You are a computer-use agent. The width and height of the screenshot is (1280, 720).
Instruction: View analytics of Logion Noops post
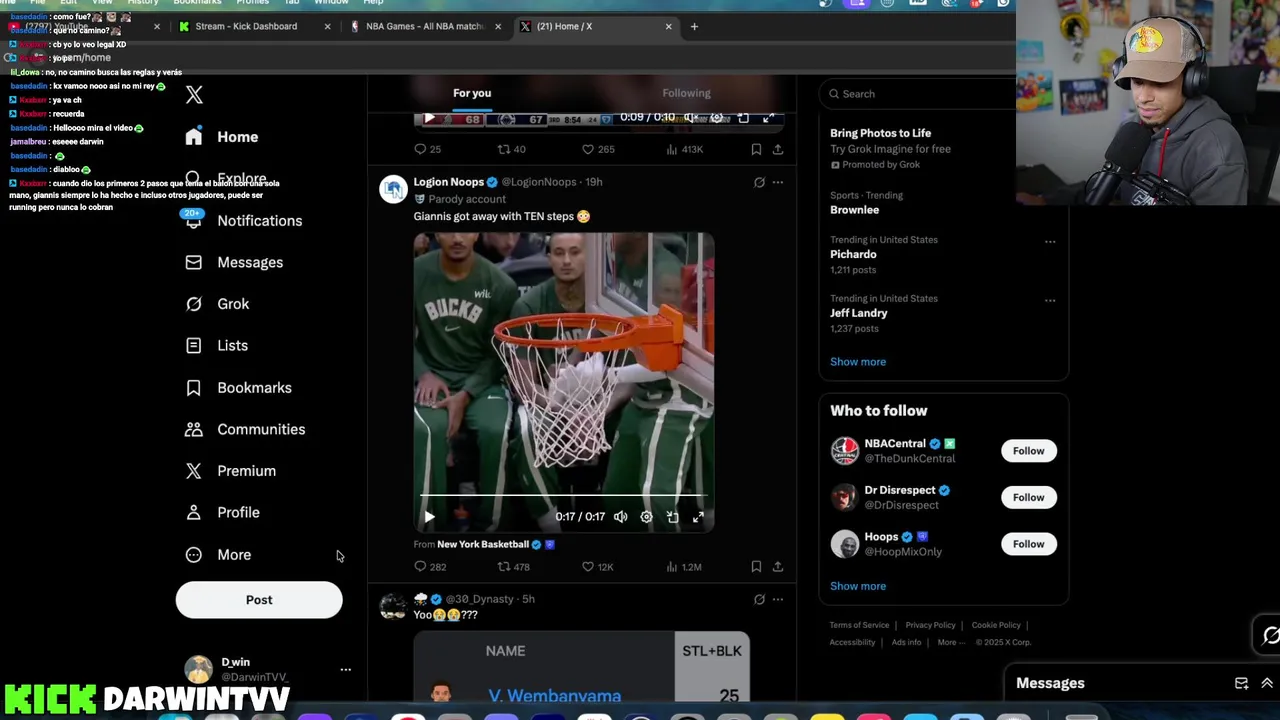pyautogui.click(x=682, y=567)
